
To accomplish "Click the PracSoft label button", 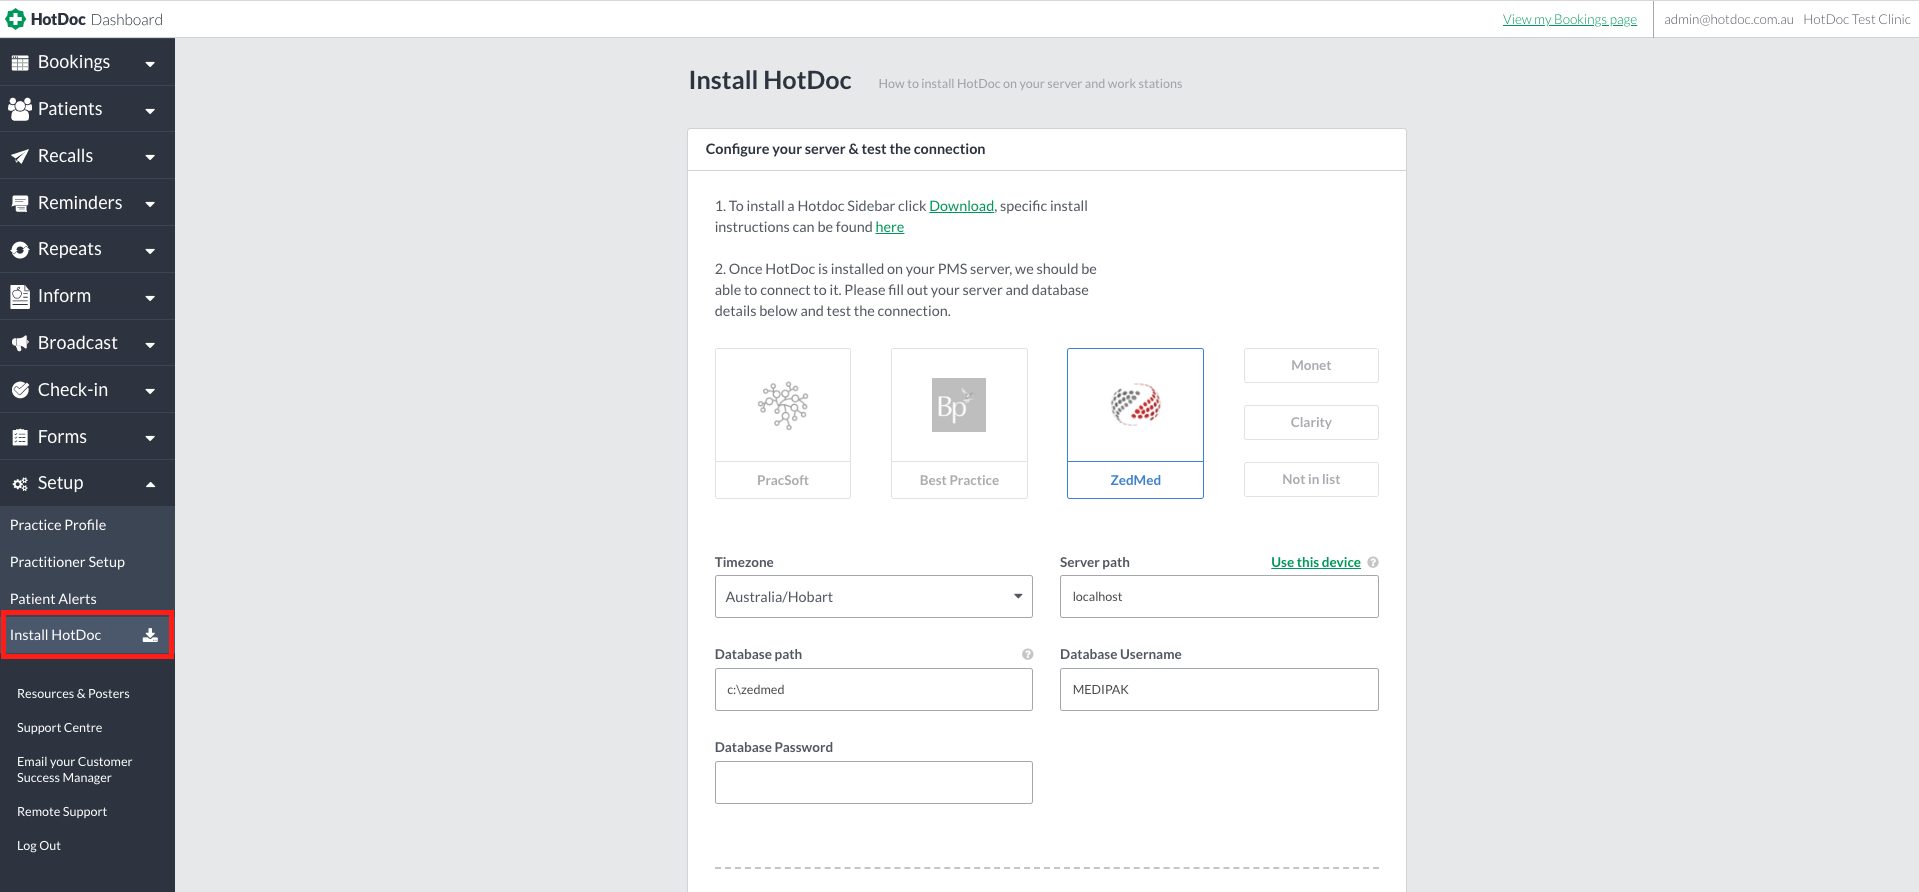I will point(783,480).
